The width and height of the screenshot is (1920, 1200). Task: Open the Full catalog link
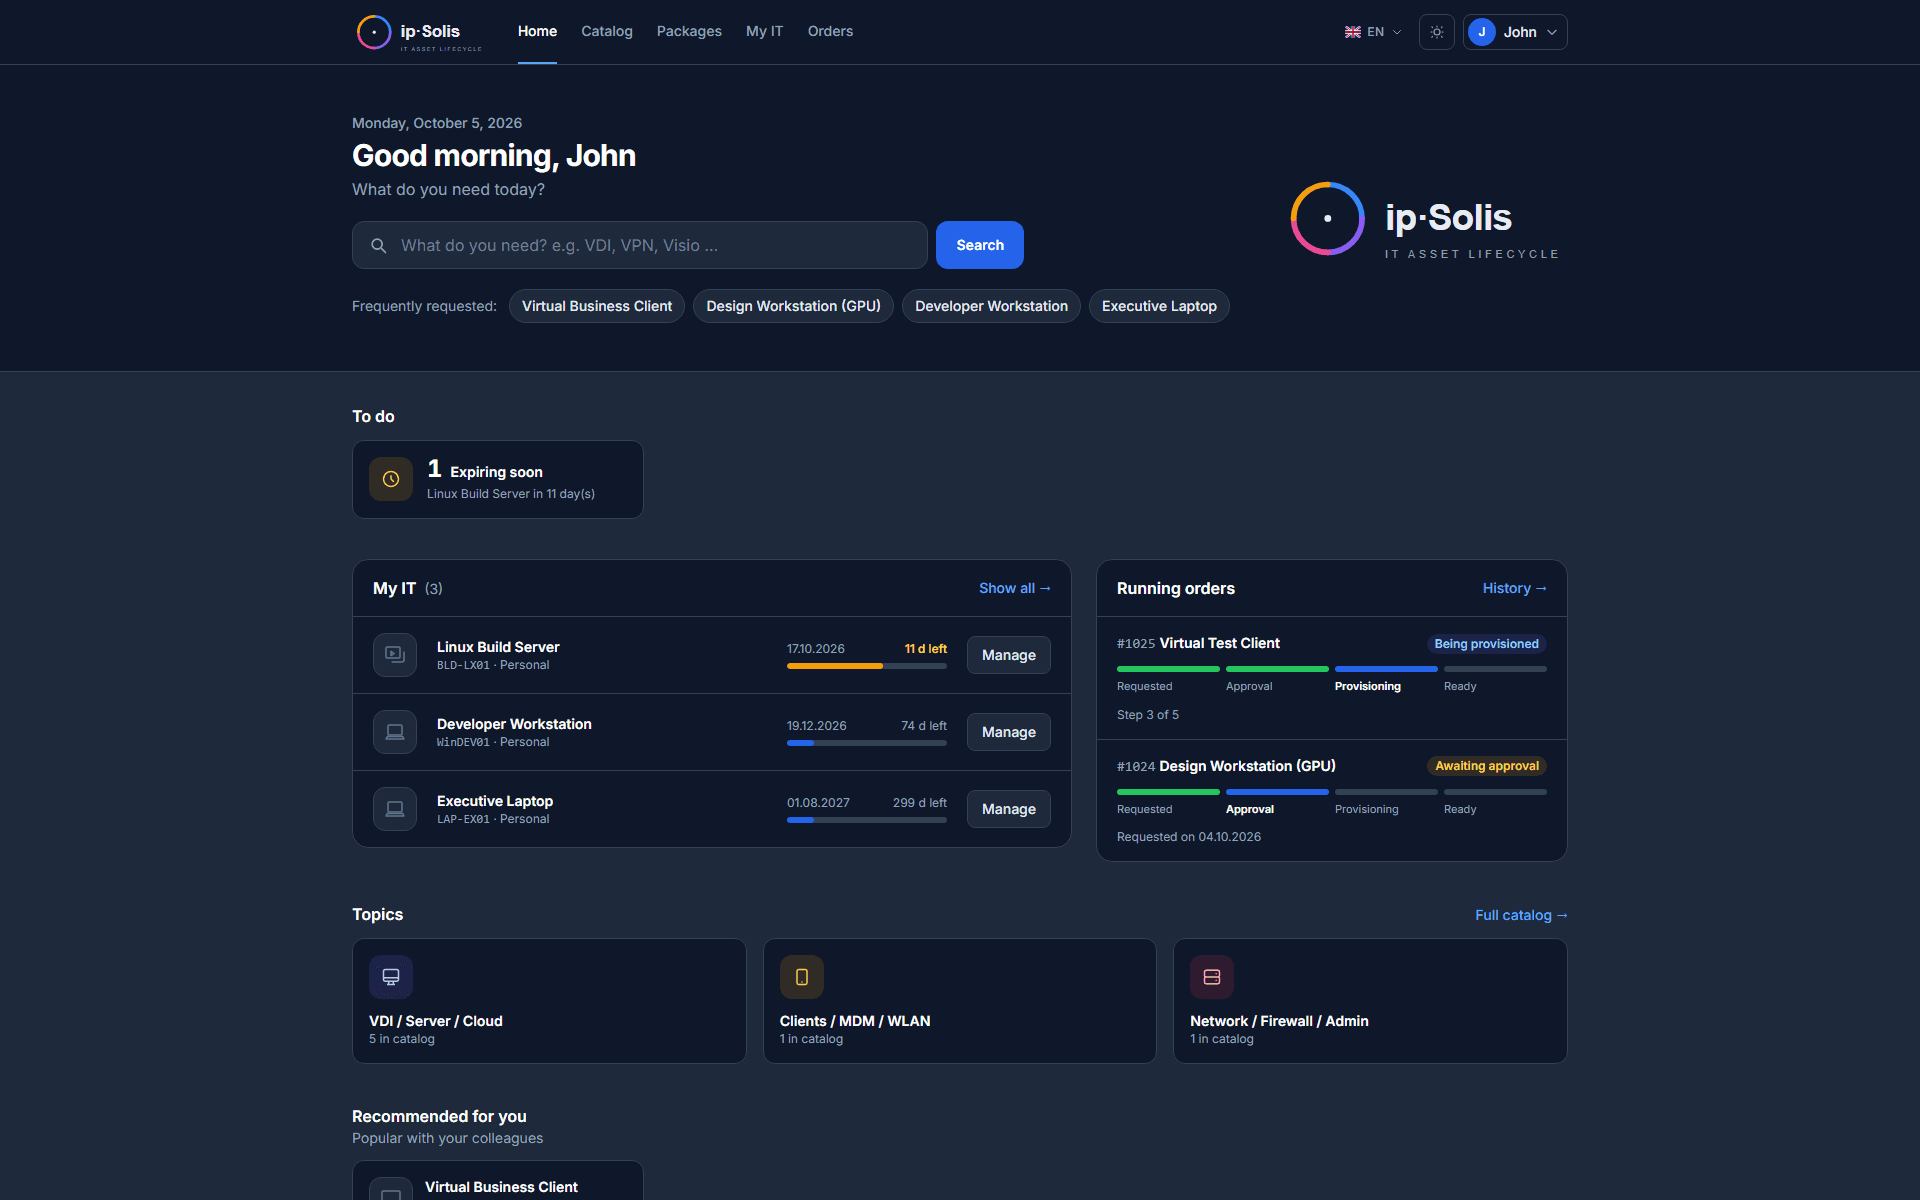click(1521, 915)
